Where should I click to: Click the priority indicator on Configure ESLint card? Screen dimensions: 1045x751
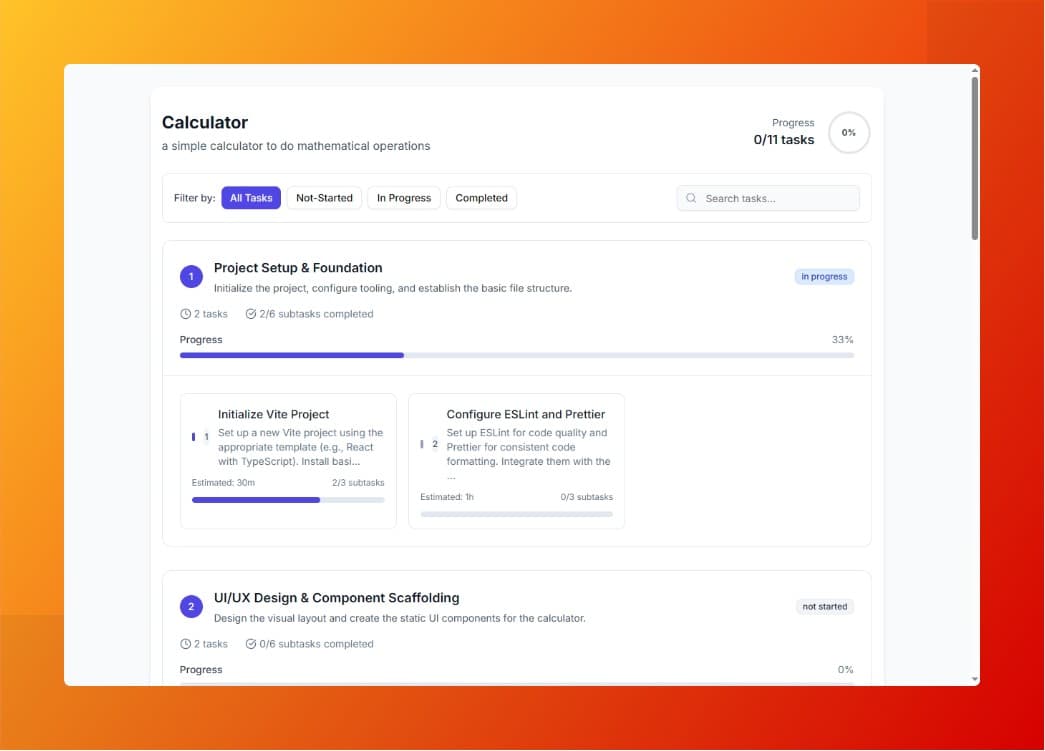pyautogui.click(x=423, y=443)
